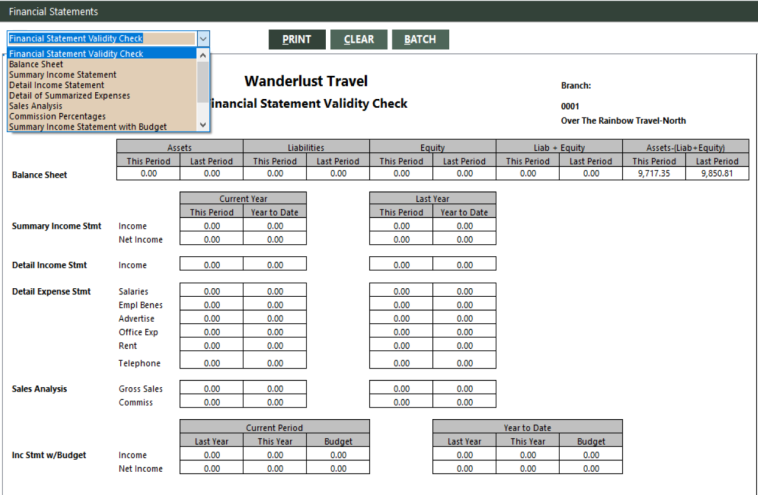This screenshot has height=495, width=758.
Task: Click the Liabilities column group header
Action: click(306, 147)
